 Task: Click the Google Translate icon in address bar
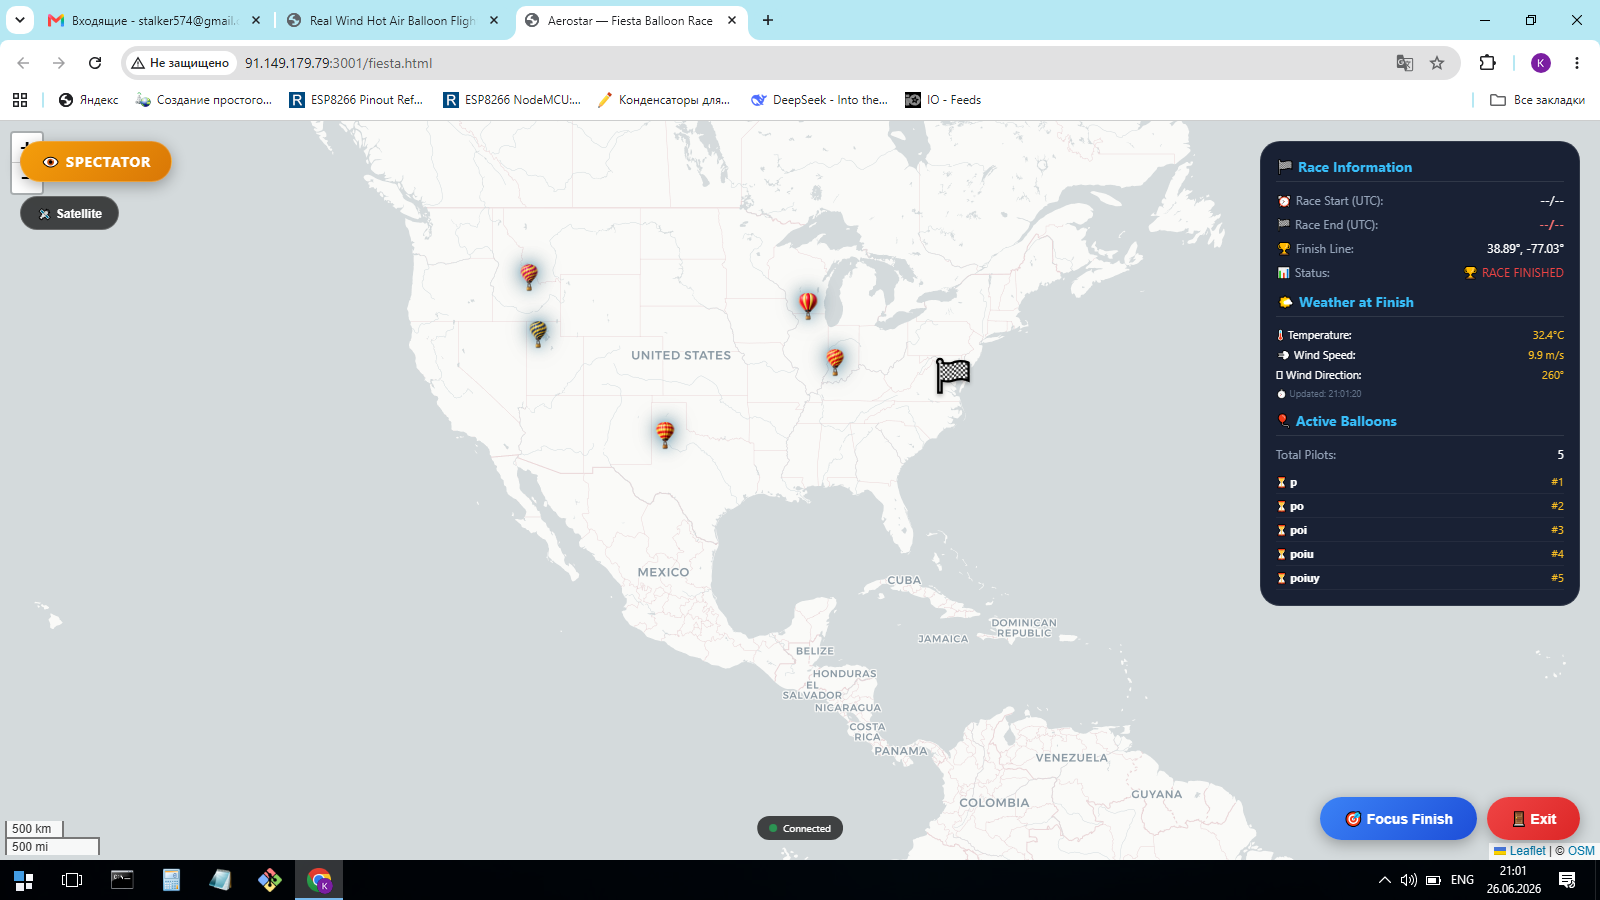coord(1405,63)
